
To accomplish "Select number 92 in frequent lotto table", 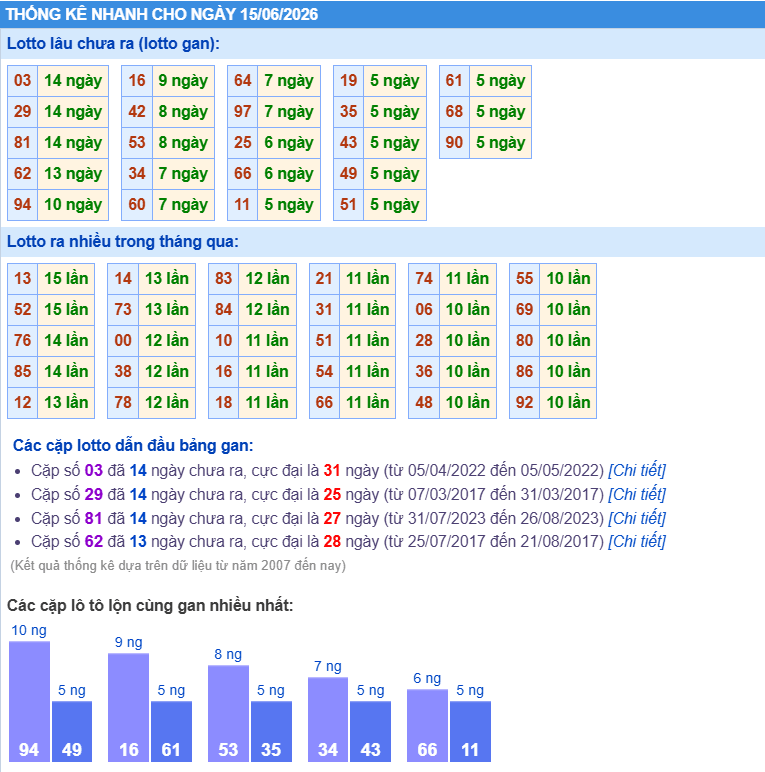I will tap(525, 403).
